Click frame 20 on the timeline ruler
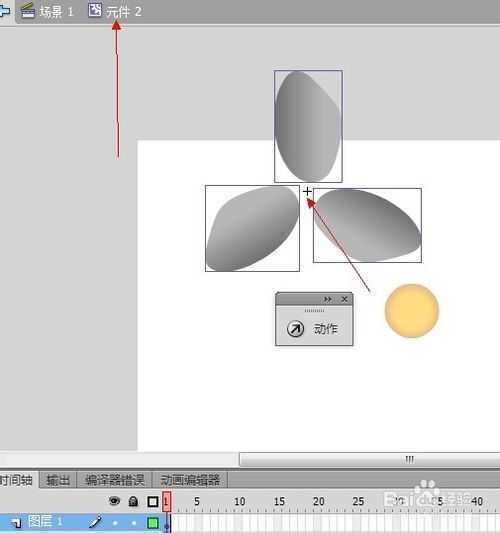Image resolution: width=500 pixels, height=533 pixels. click(318, 501)
